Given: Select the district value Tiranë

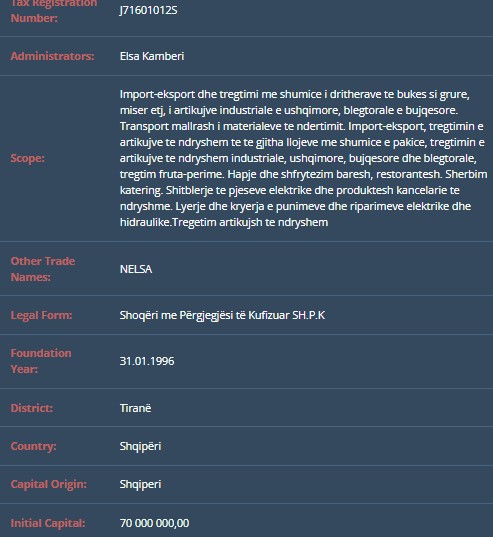Looking at the screenshot, I should point(135,408).
